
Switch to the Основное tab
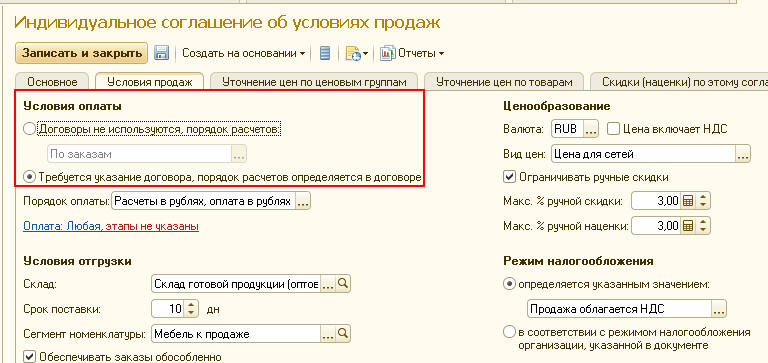pyautogui.click(x=52, y=82)
